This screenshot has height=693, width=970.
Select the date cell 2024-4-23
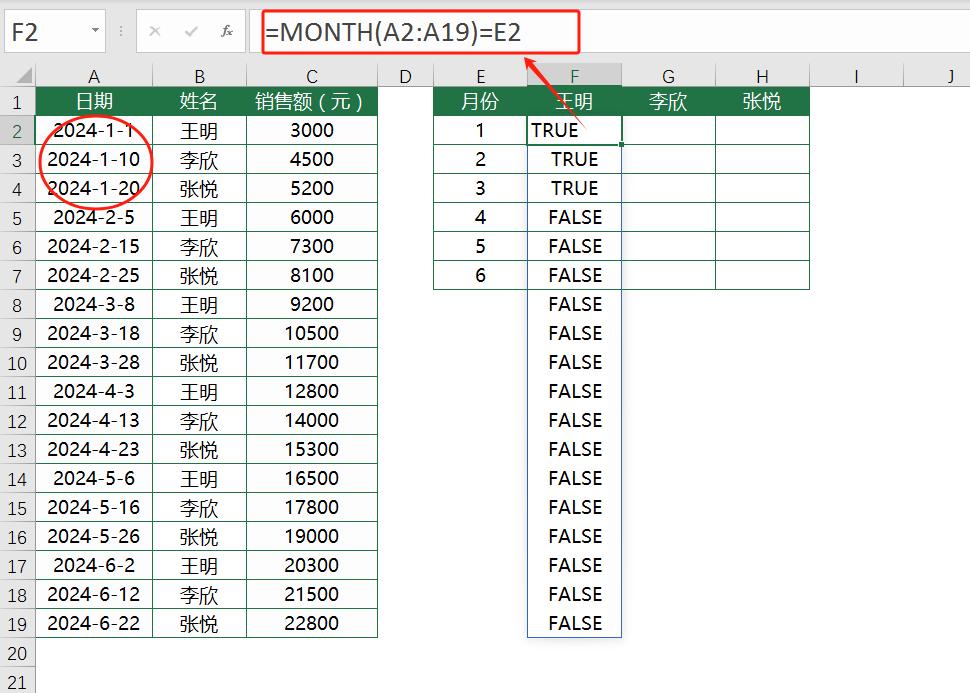[94, 449]
